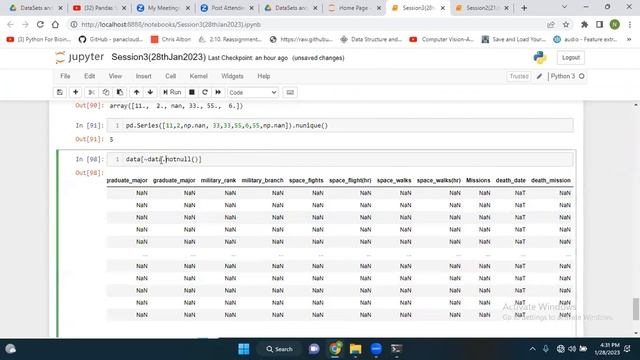Restart kernel and run all fast-forward icon
Viewport: 640px width, 360px height.
tap(218, 92)
